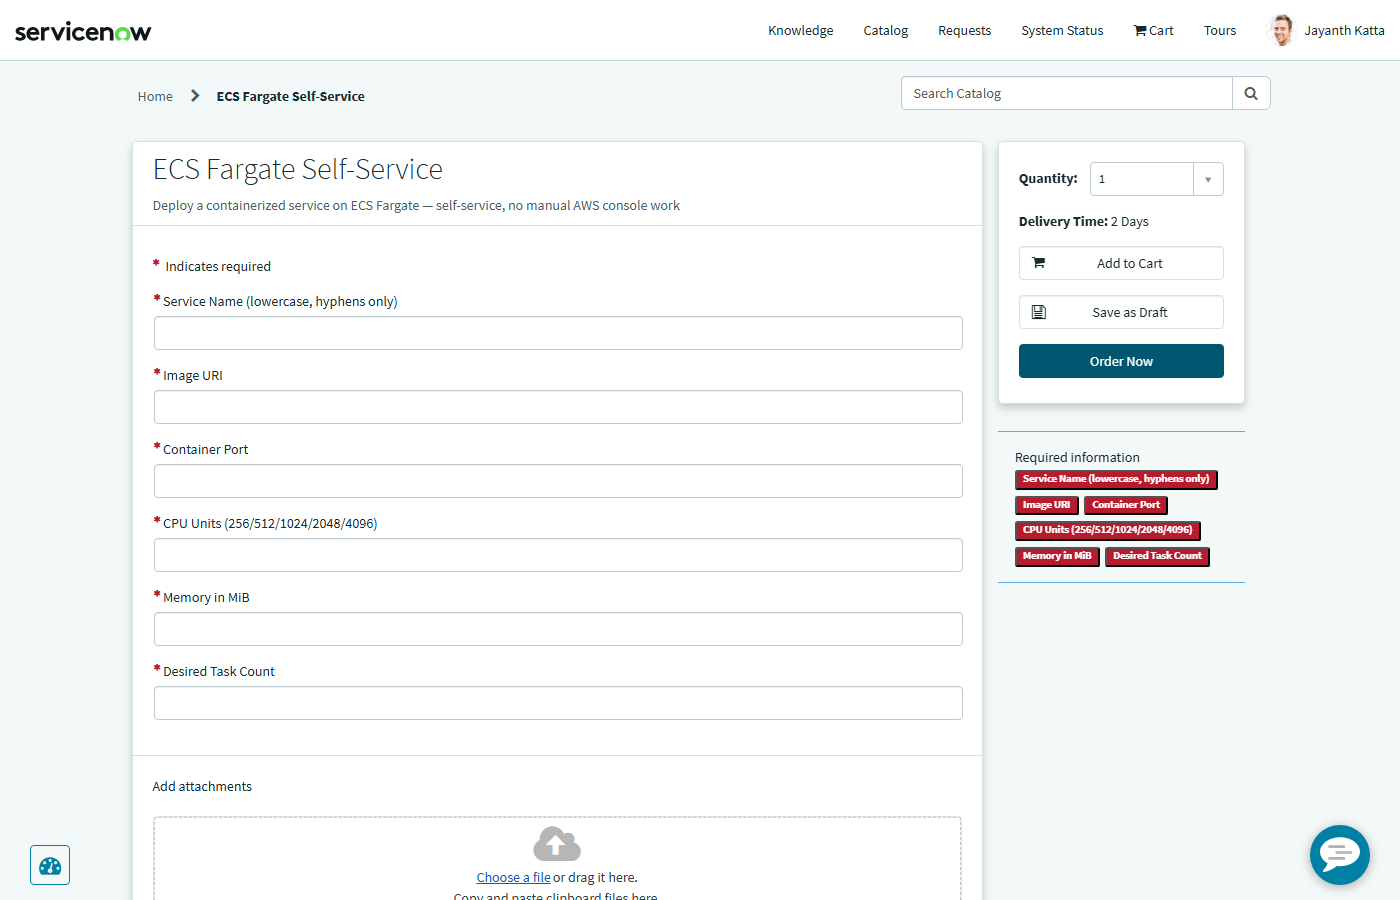Click the CPU Units input box
This screenshot has height=900, width=1400.
tap(558, 555)
